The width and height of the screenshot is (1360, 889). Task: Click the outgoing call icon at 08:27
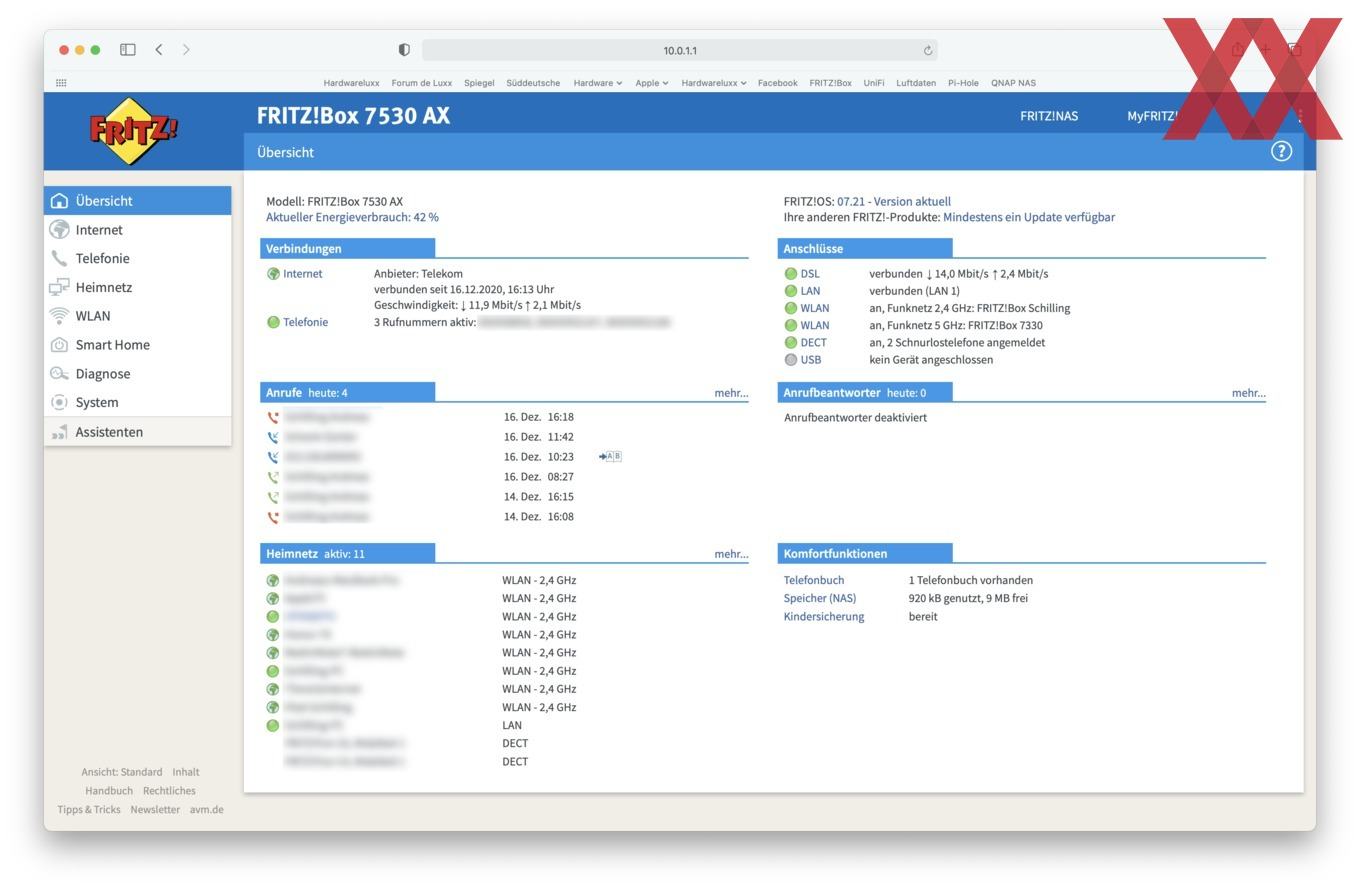[x=273, y=477]
